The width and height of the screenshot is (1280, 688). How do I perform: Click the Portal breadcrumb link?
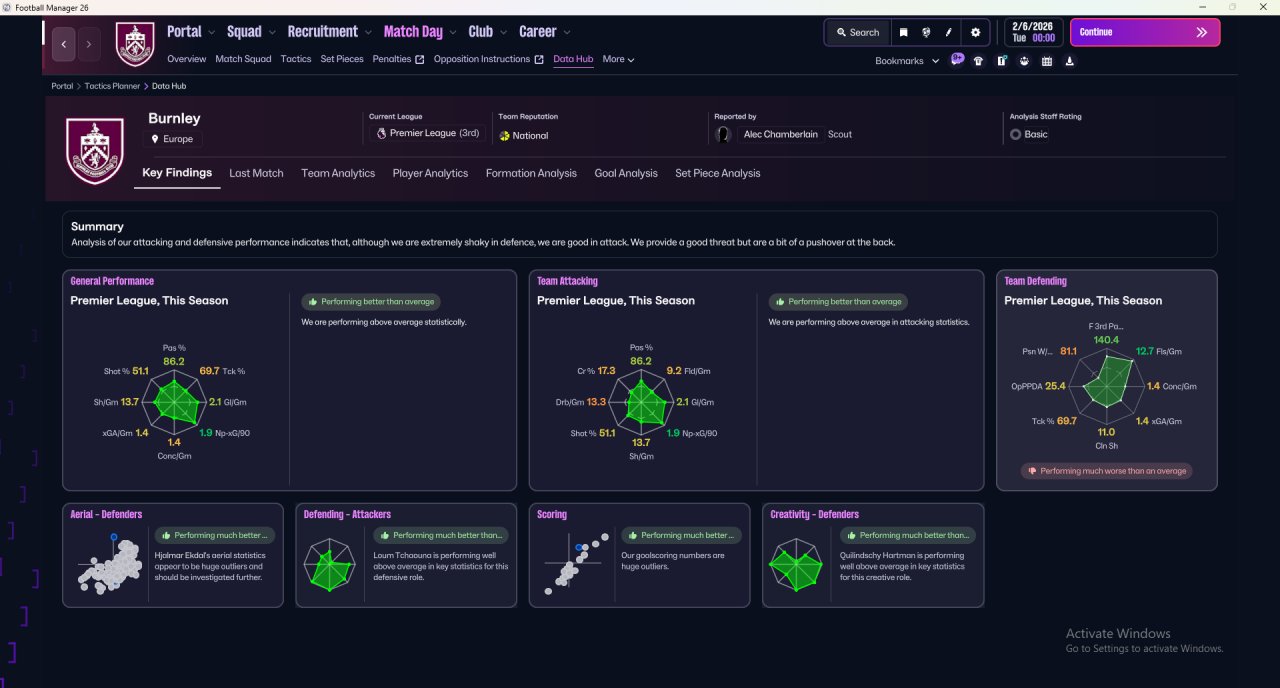(62, 86)
